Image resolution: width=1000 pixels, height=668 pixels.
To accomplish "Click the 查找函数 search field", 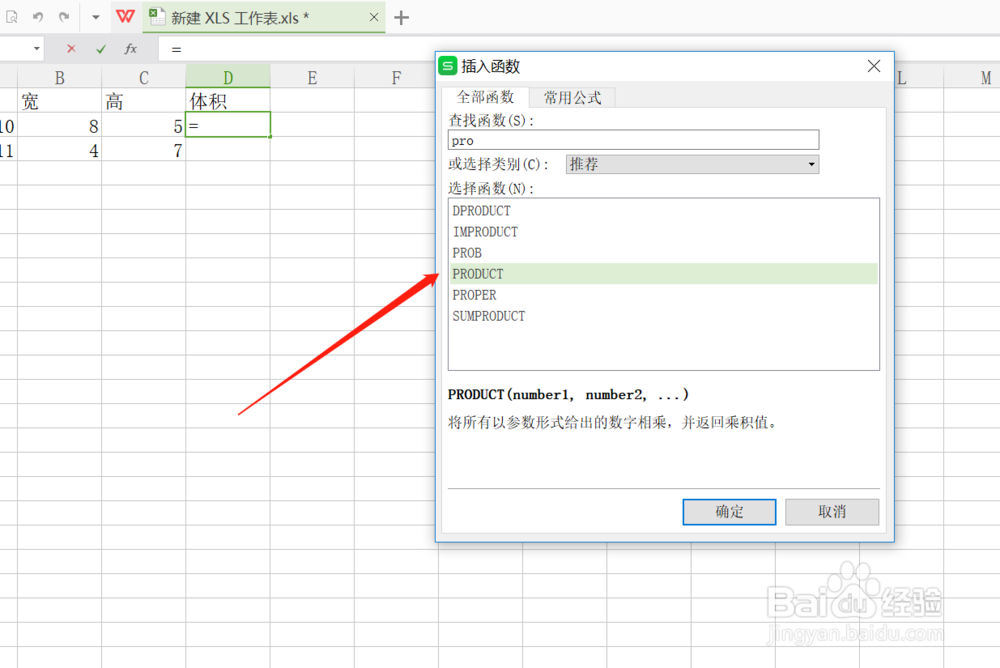I will click(x=633, y=140).
